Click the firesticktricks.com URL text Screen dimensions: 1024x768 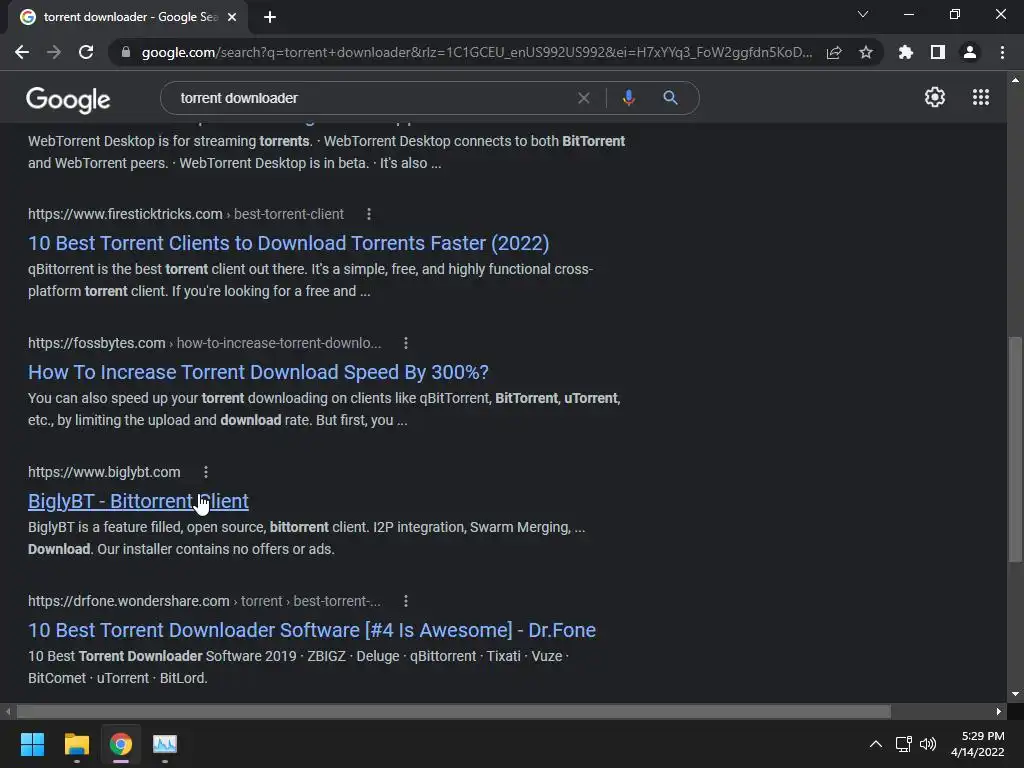tap(125, 214)
